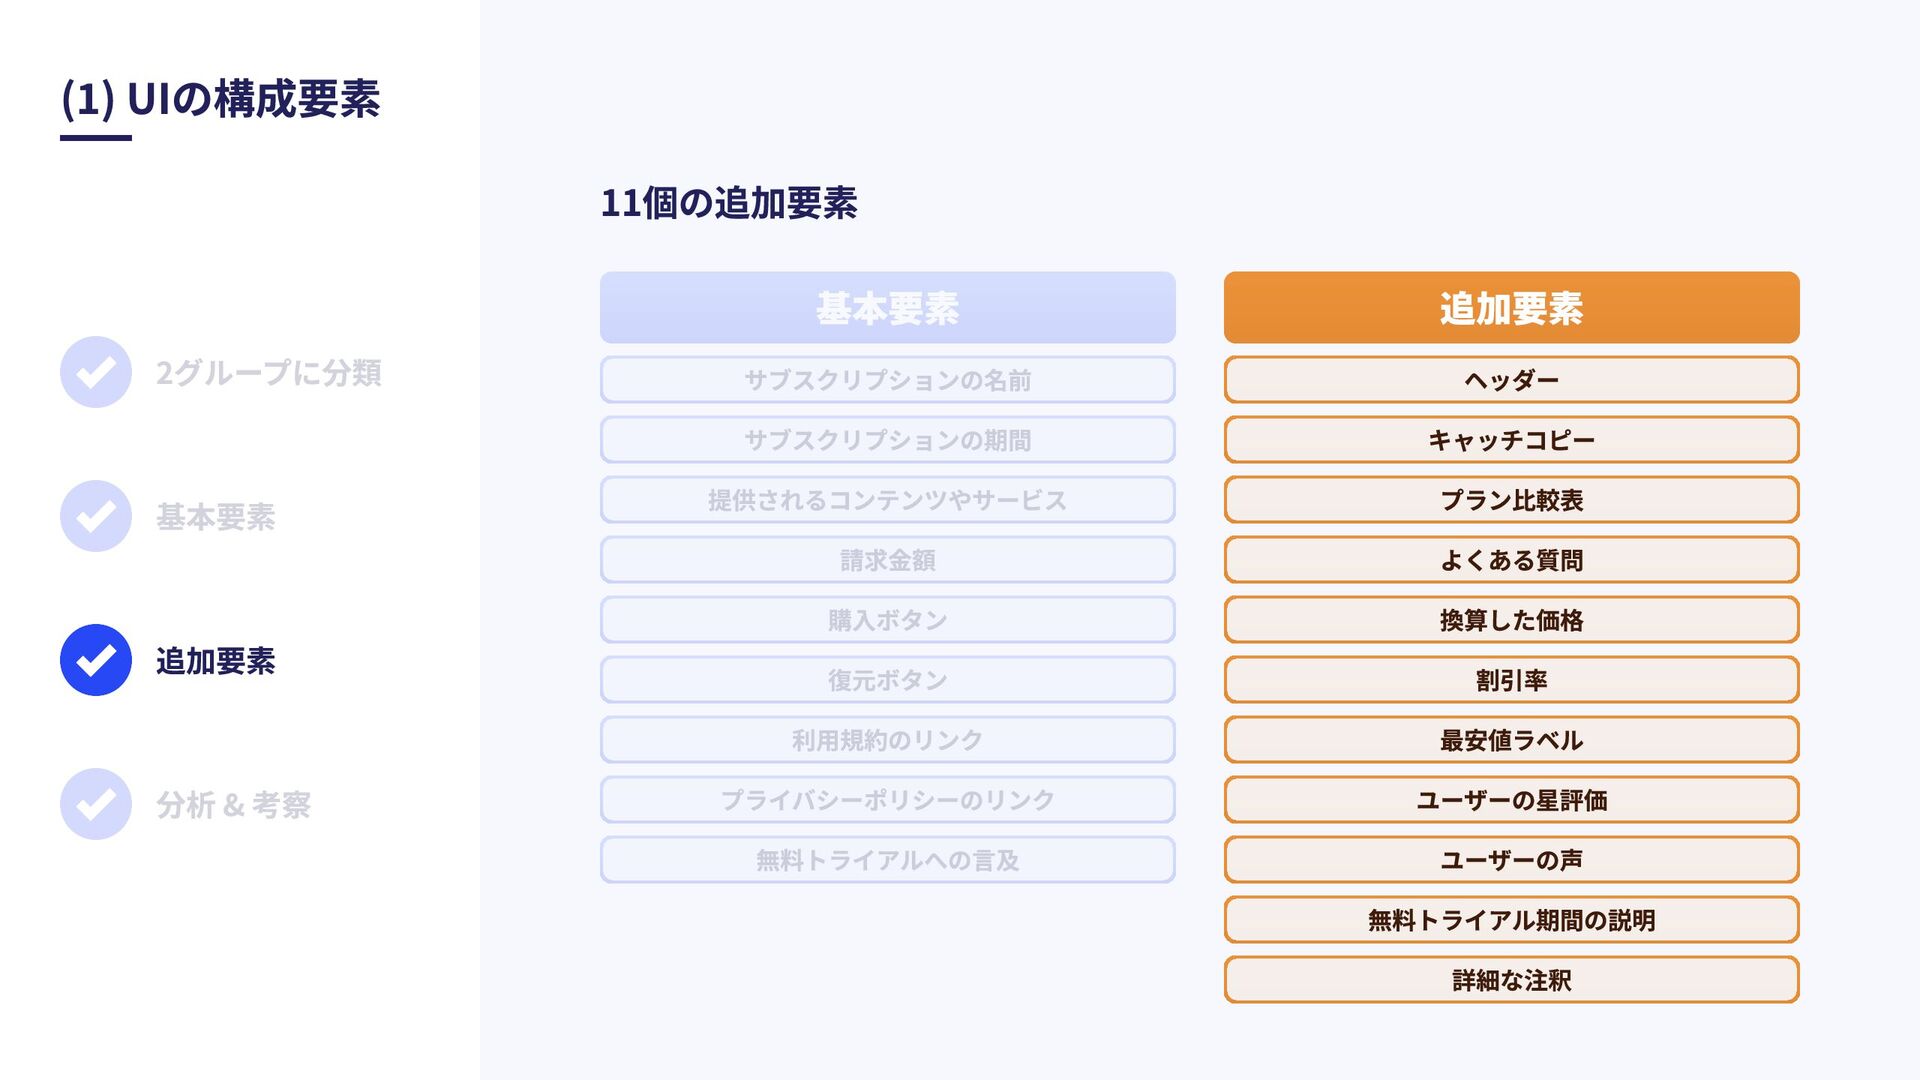Click the checkmark icon beside 分析 & 考察
Screen dimensions: 1920x1080
(x=96, y=804)
